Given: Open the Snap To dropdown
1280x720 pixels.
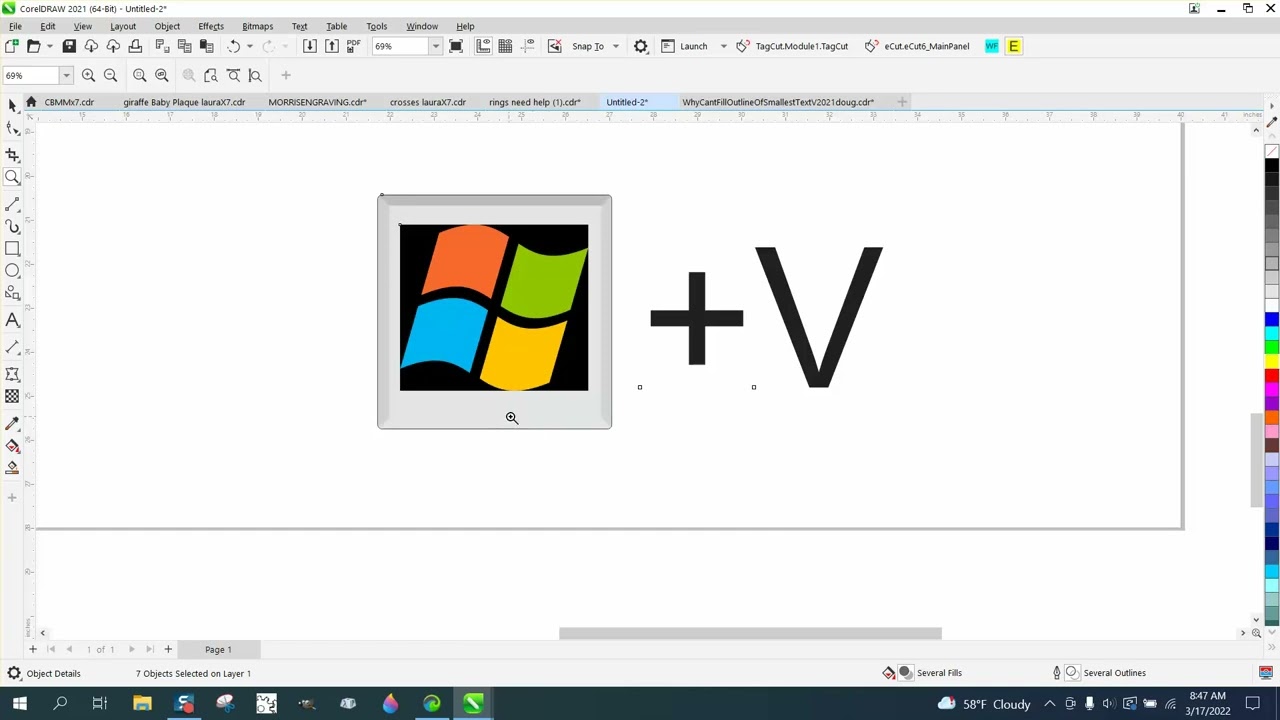Looking at the screenshot, I should coord(594,46).
